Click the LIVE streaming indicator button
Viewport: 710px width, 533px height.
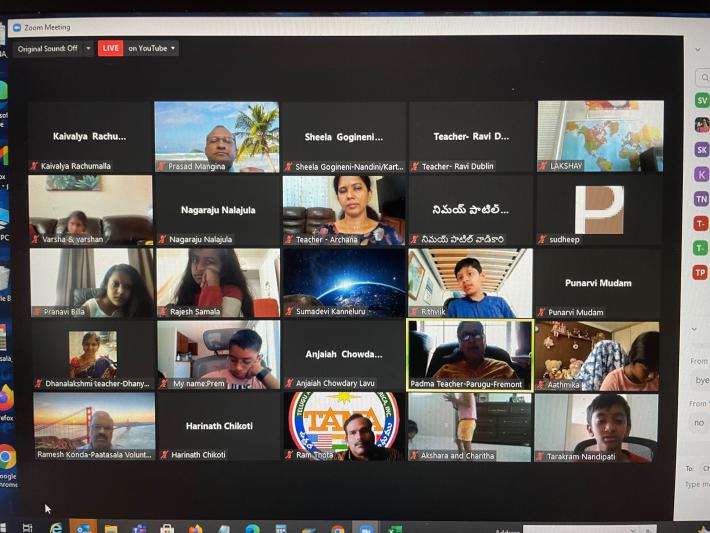[110, 48]
